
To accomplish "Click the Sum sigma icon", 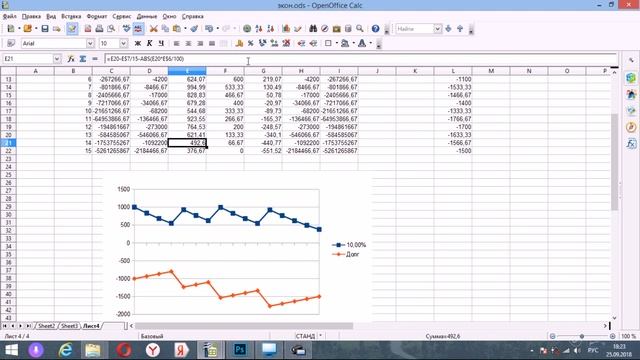I will click(83, 59).
